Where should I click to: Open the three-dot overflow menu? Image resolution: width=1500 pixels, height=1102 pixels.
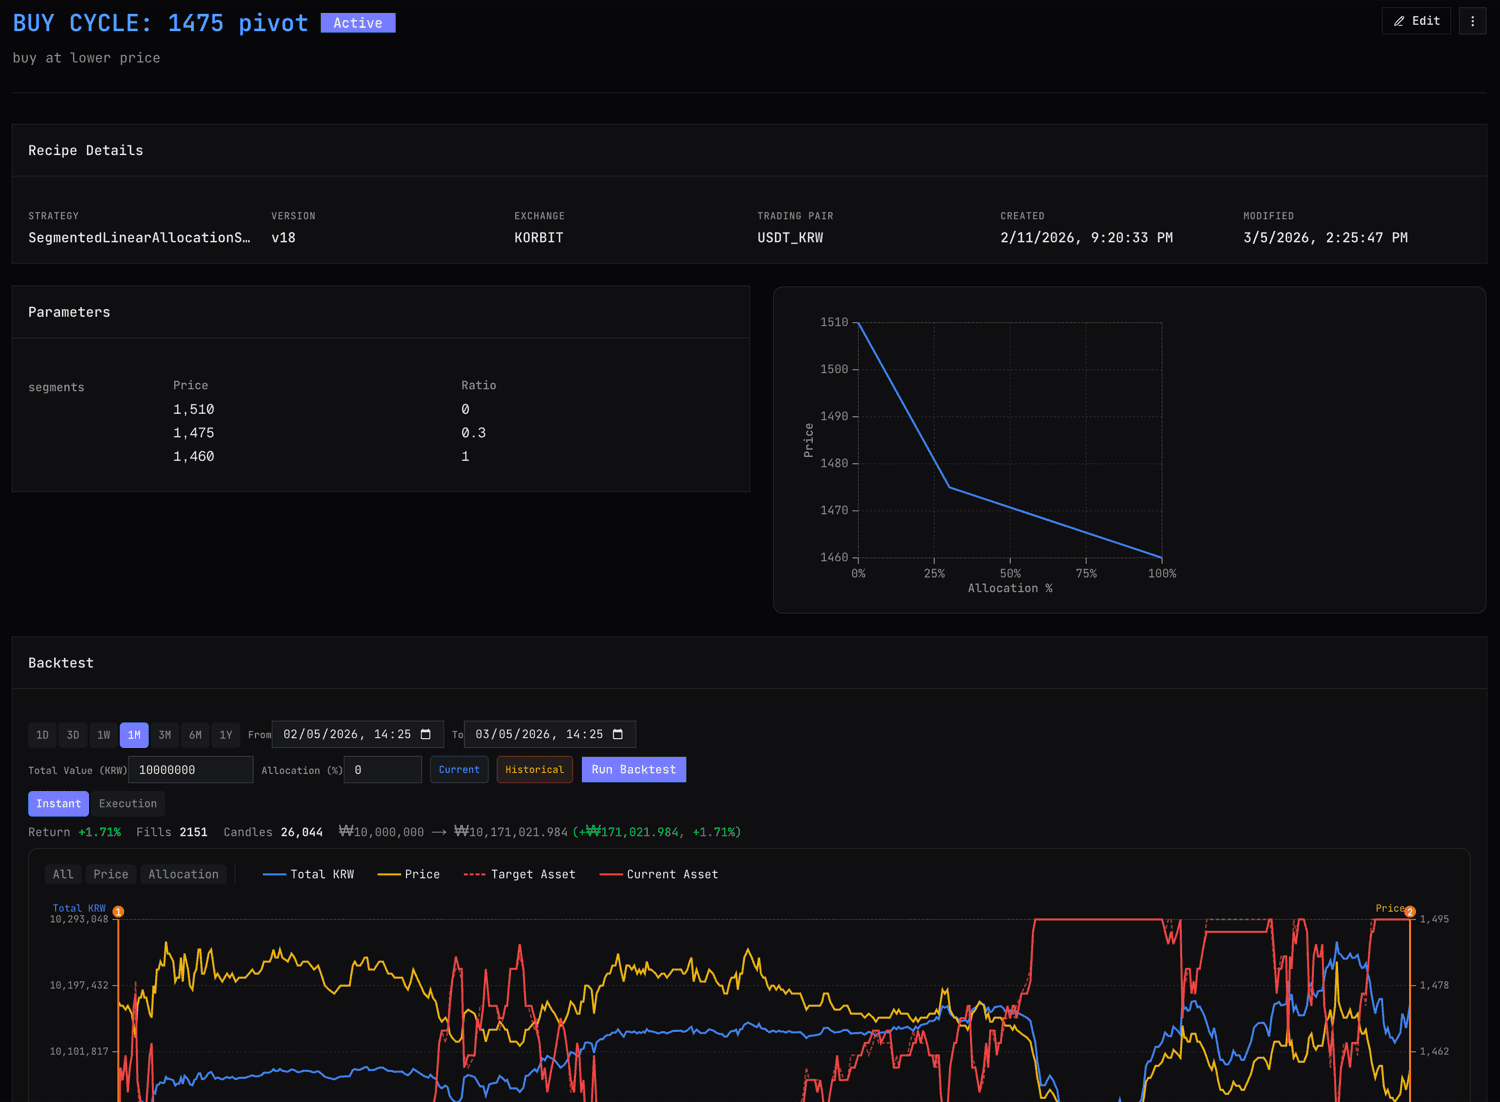click(x=1472, y=20)
